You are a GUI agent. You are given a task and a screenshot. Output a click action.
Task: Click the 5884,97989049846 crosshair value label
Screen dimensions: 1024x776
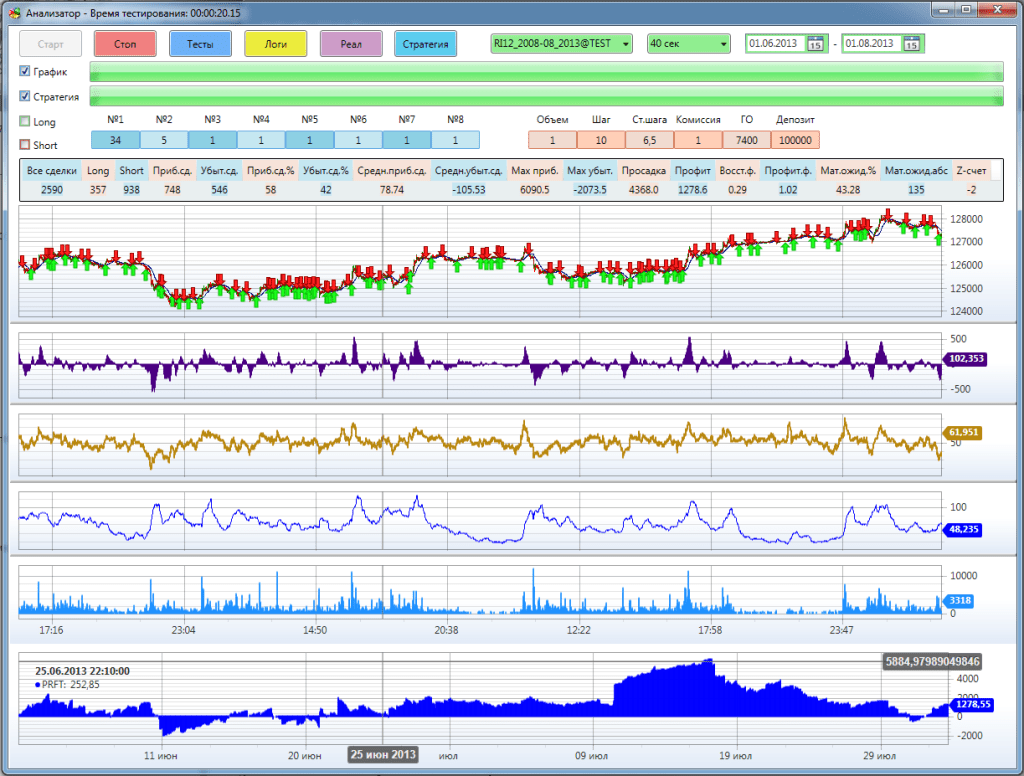[932, 662]
